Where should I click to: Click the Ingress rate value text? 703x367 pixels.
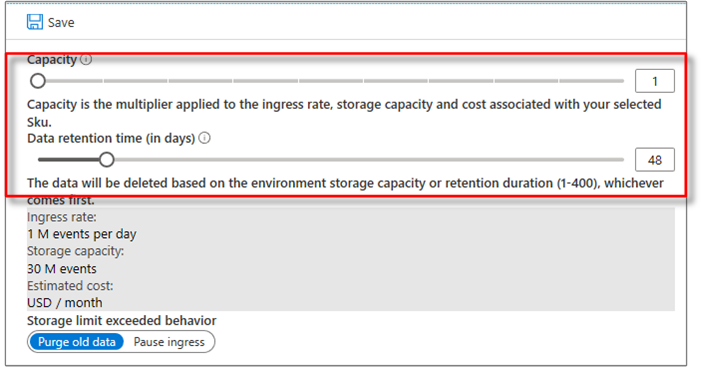[x=82, y=234]
